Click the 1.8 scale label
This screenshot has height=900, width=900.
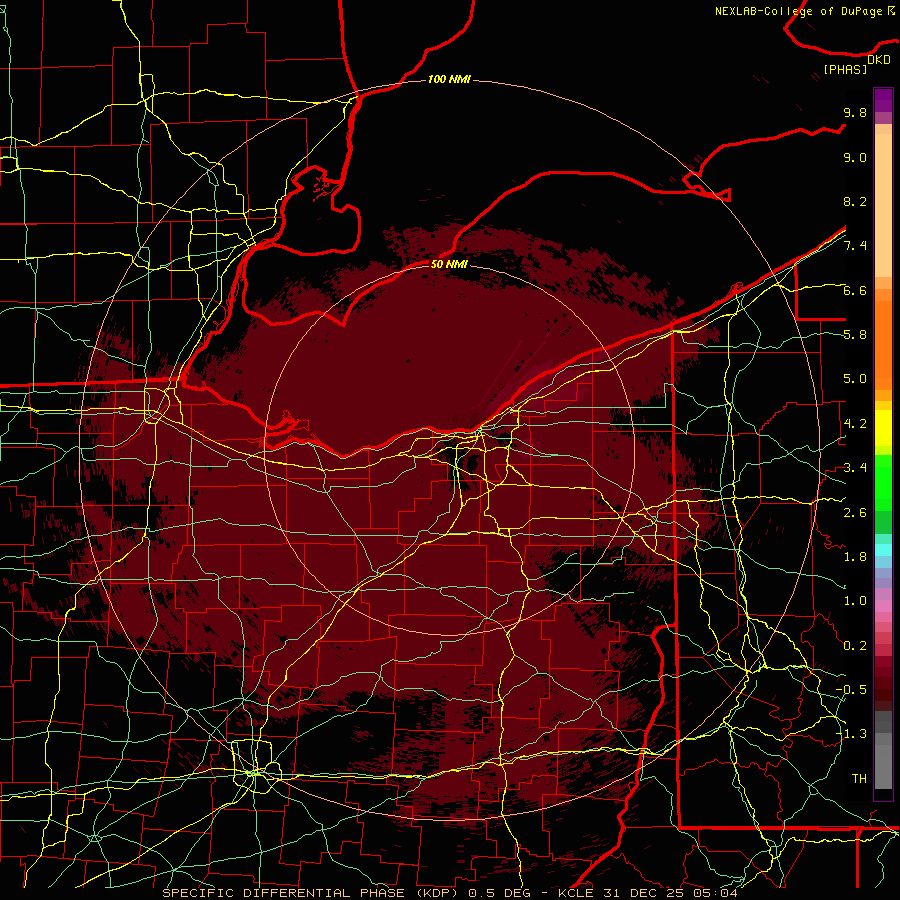pos(855,557)
